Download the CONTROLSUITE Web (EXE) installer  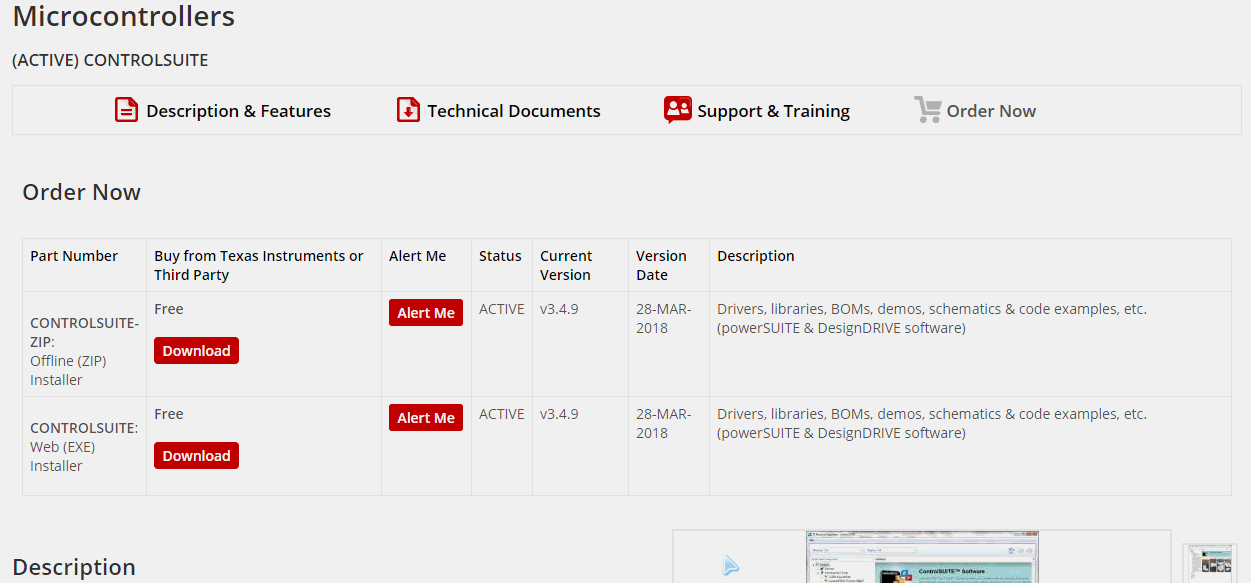tap(196, 456)
